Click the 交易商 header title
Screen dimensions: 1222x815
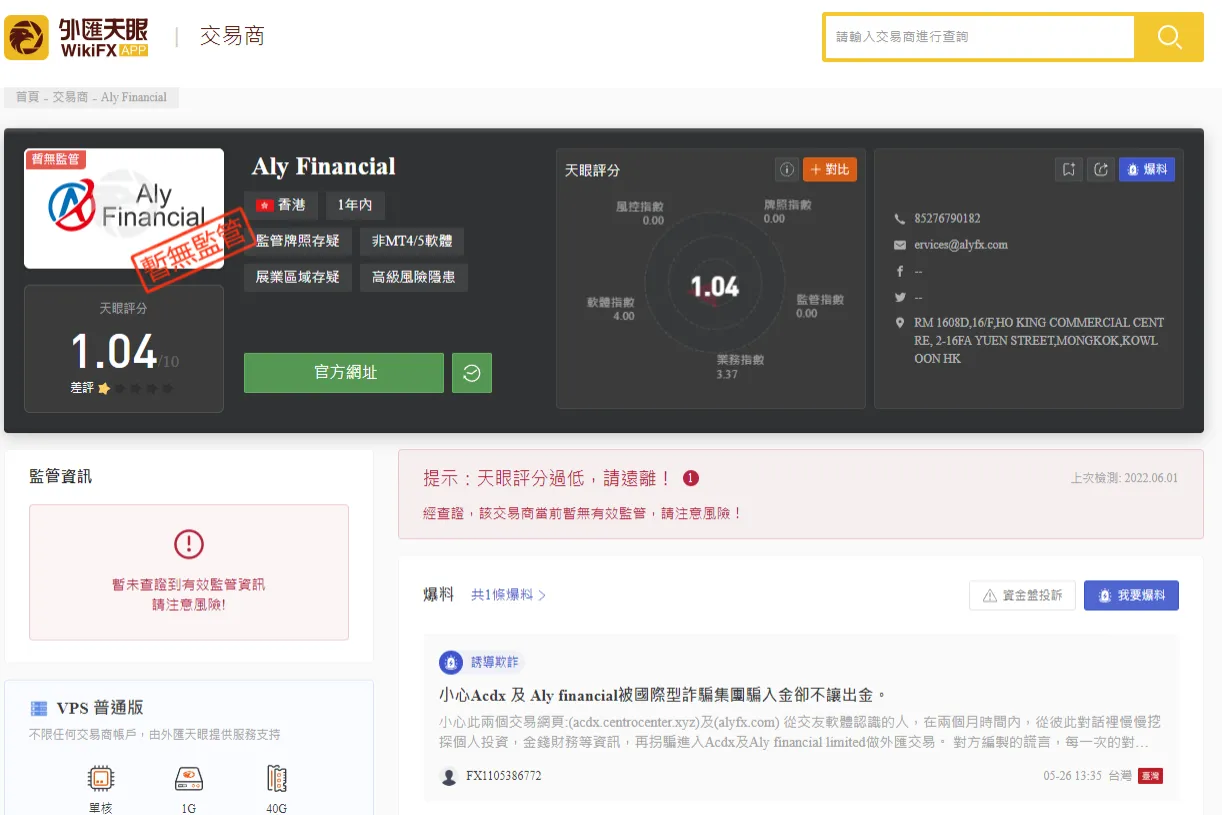[232, 37]
